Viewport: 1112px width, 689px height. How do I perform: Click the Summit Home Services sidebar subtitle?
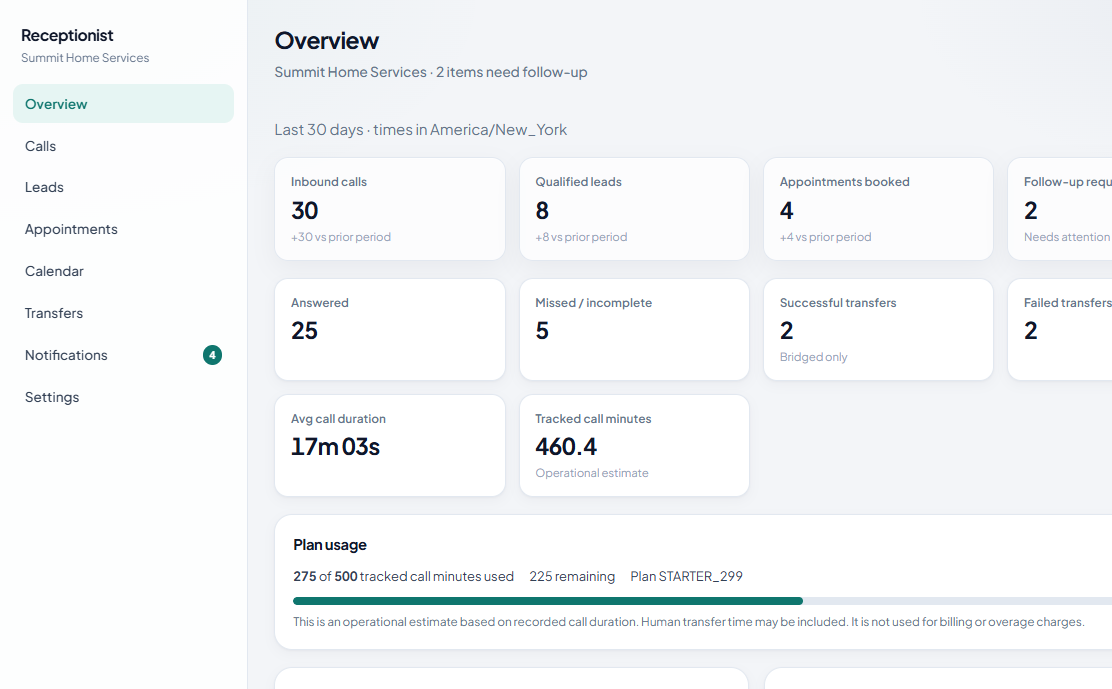pyautogui.click(x=85, y=58)
